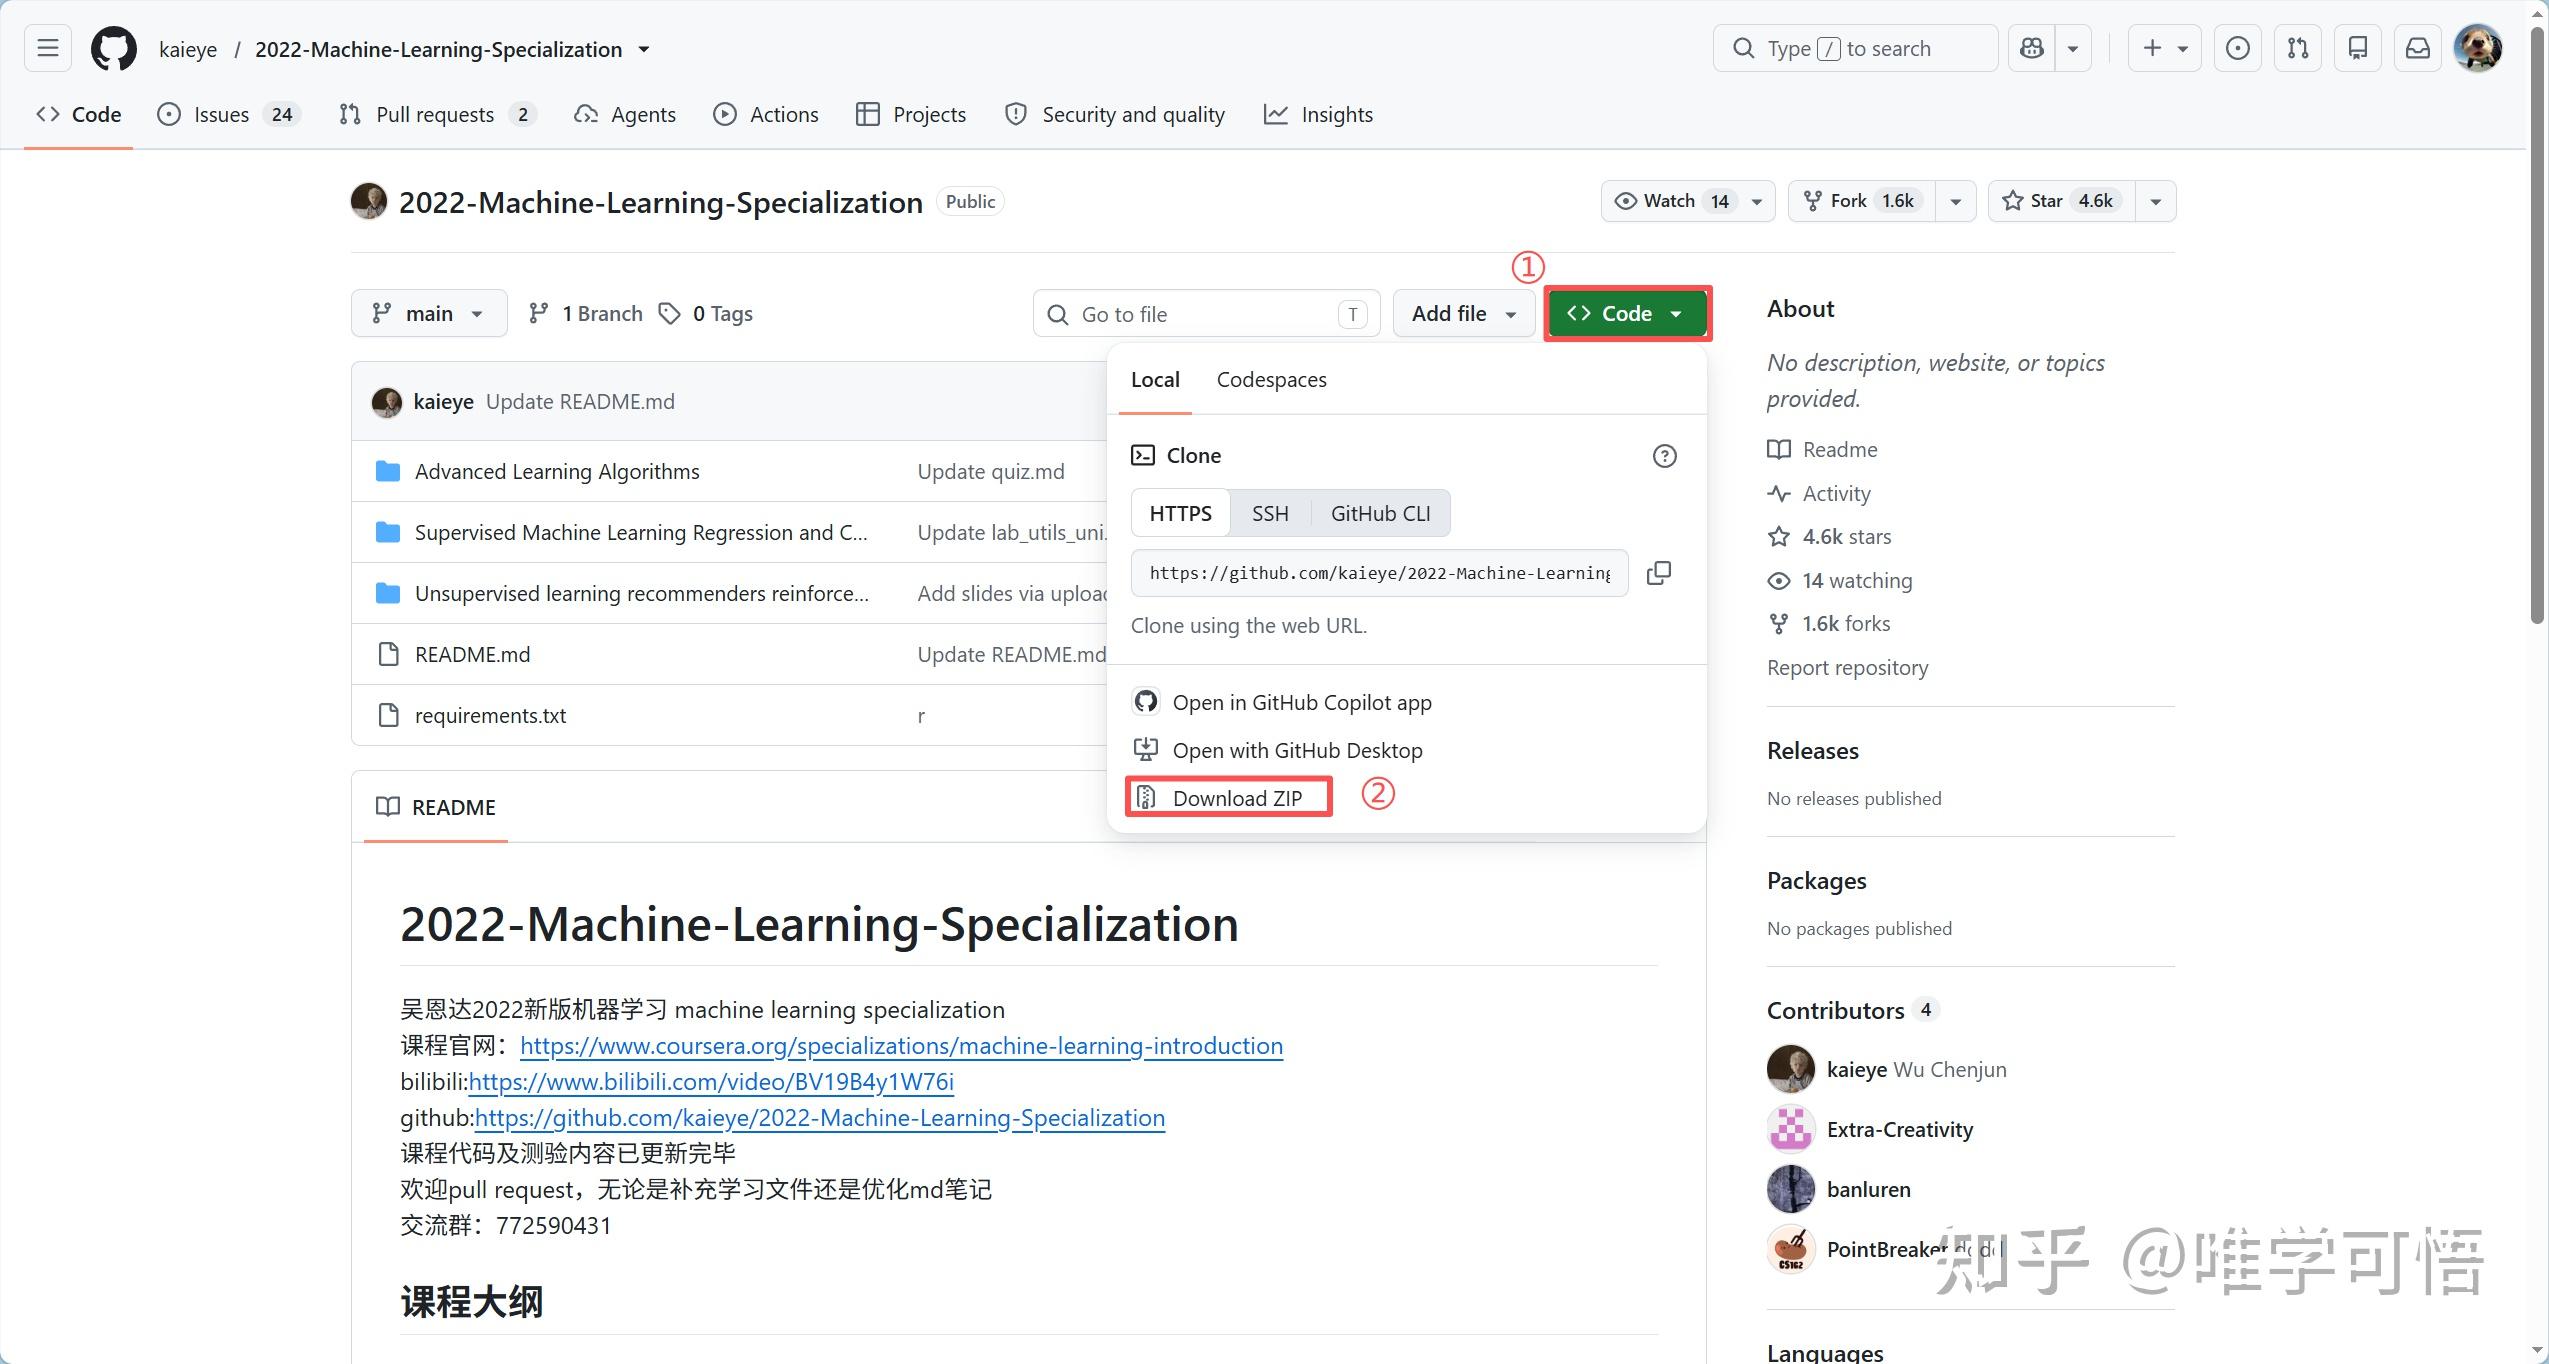Click the banluren contributor avatar

tap(1791, 1189)
